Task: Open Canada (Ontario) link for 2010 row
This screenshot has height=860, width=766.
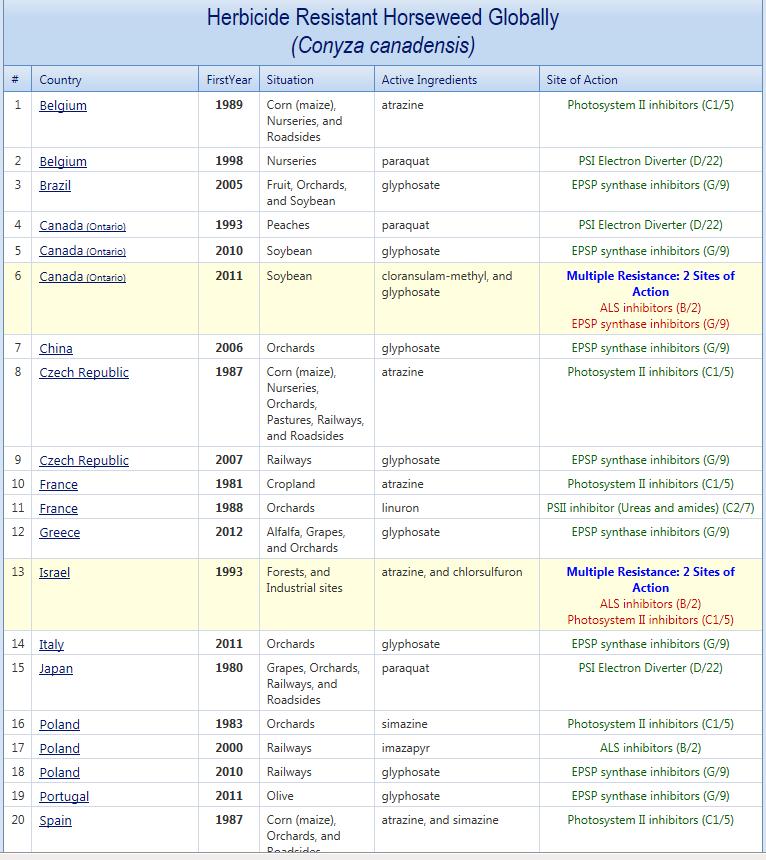Action: click(x=82, y=251)
